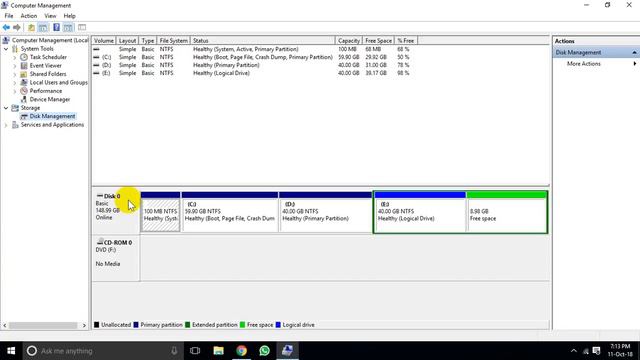Select the 8.98 GB Free space block
The height and width of the screenshot is (360, 640).
click(507, 212)
